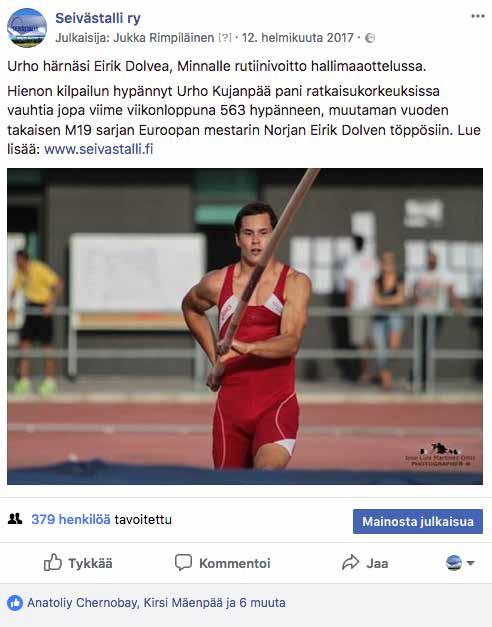Open the Seivästalli ry page name link
Screen dimensions: 492x627
tap(98, 18)
